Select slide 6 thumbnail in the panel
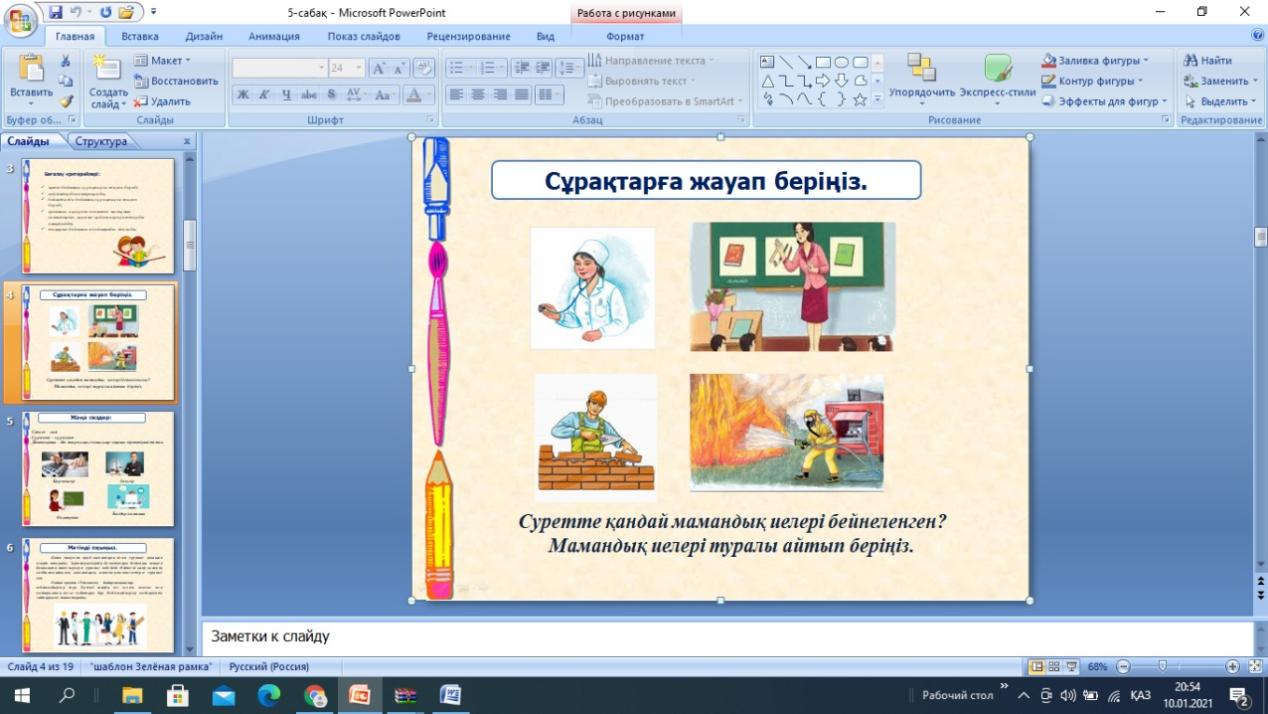The image size is (1268, 714). click(97, 596)
